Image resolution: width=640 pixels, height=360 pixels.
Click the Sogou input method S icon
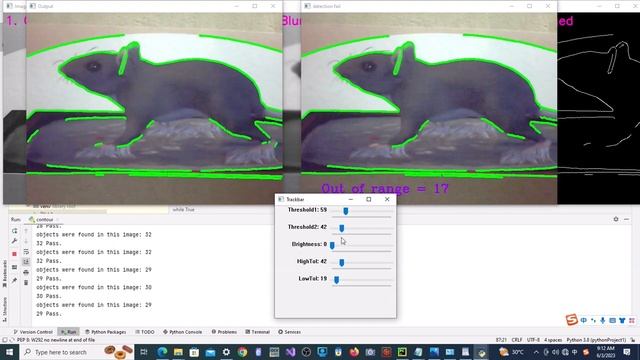pos(571,320)
